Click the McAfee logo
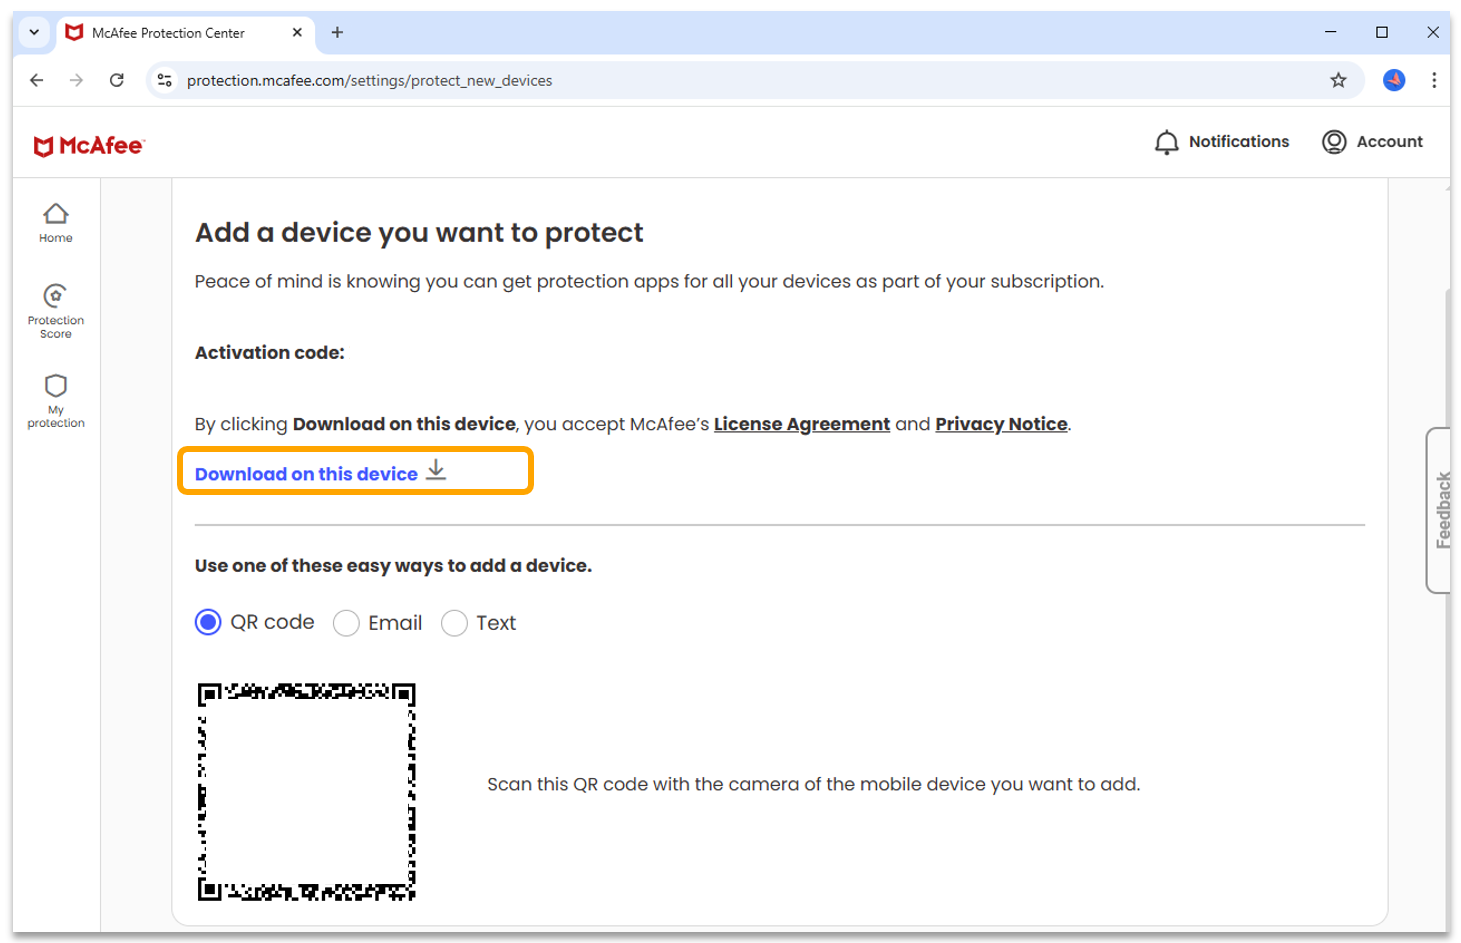1461x943 pixels. 89,144
